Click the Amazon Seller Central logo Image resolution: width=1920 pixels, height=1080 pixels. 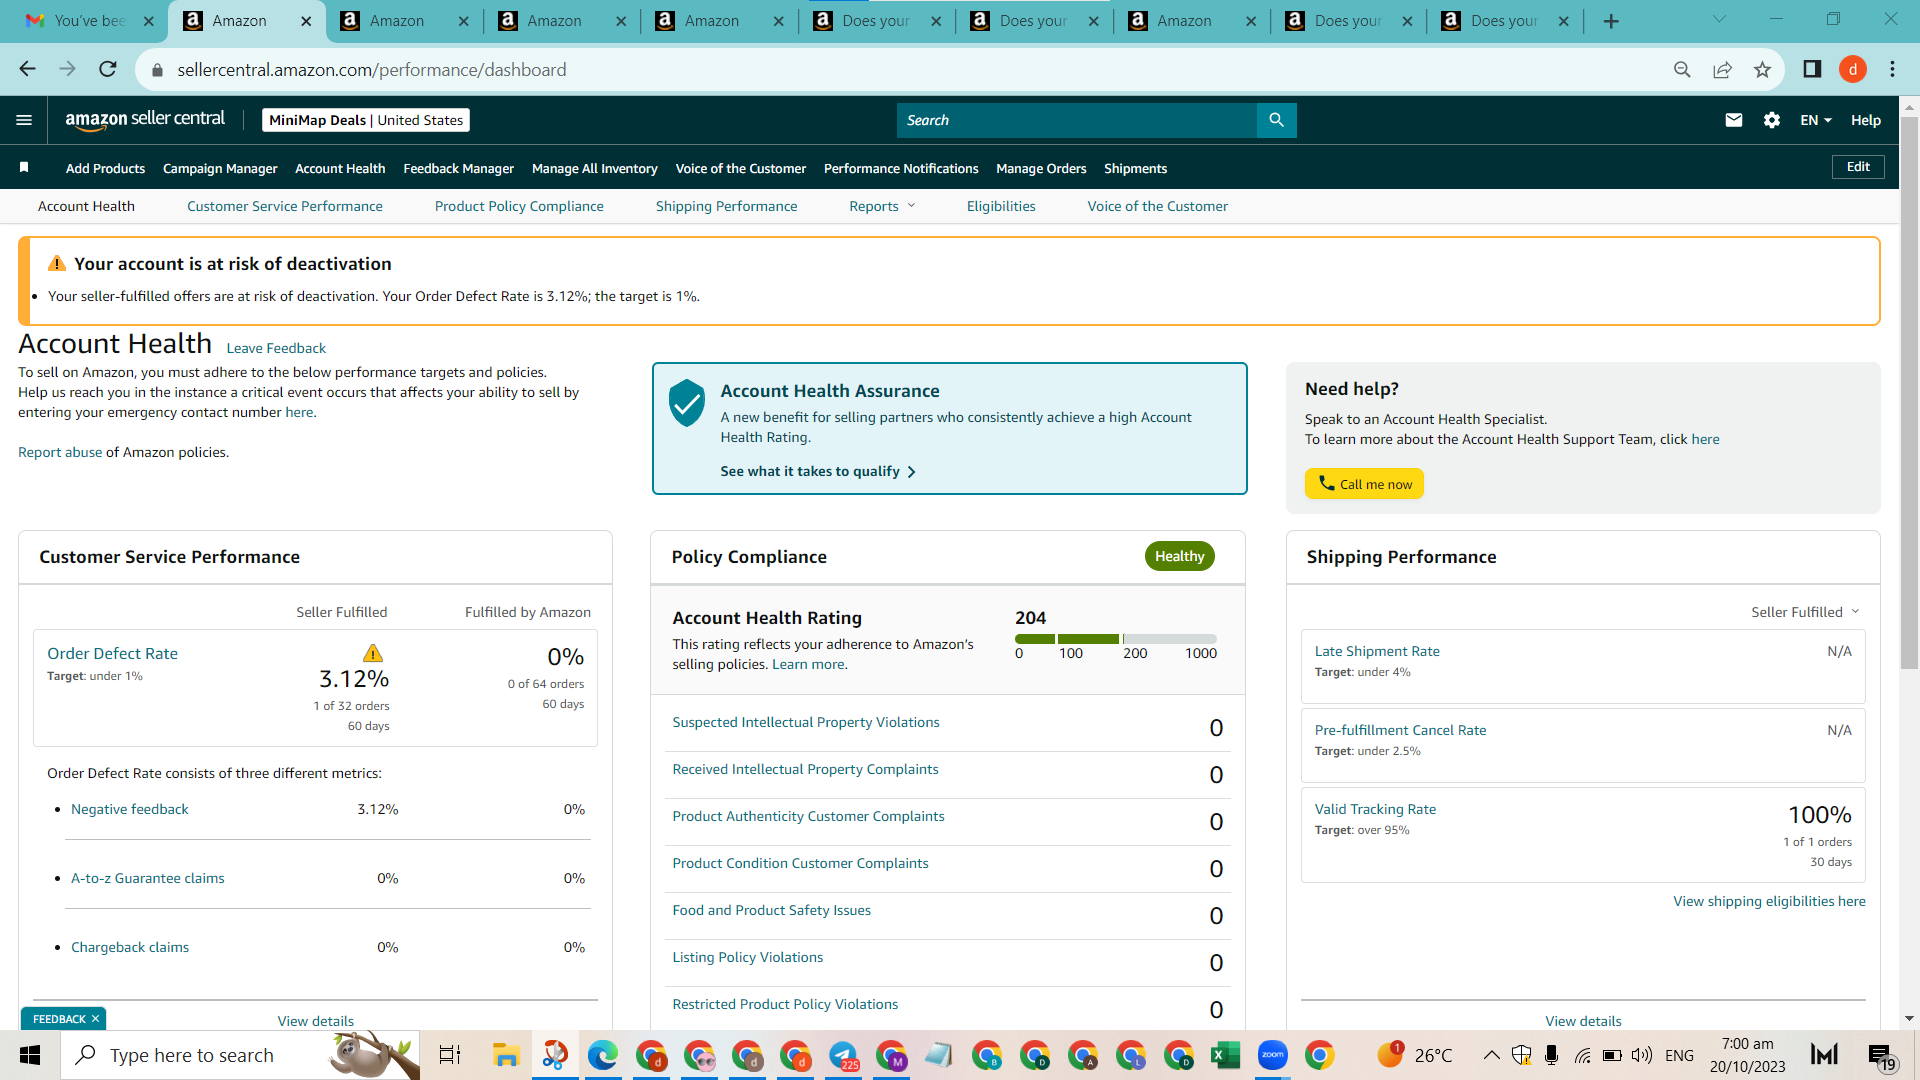(146, 120)
